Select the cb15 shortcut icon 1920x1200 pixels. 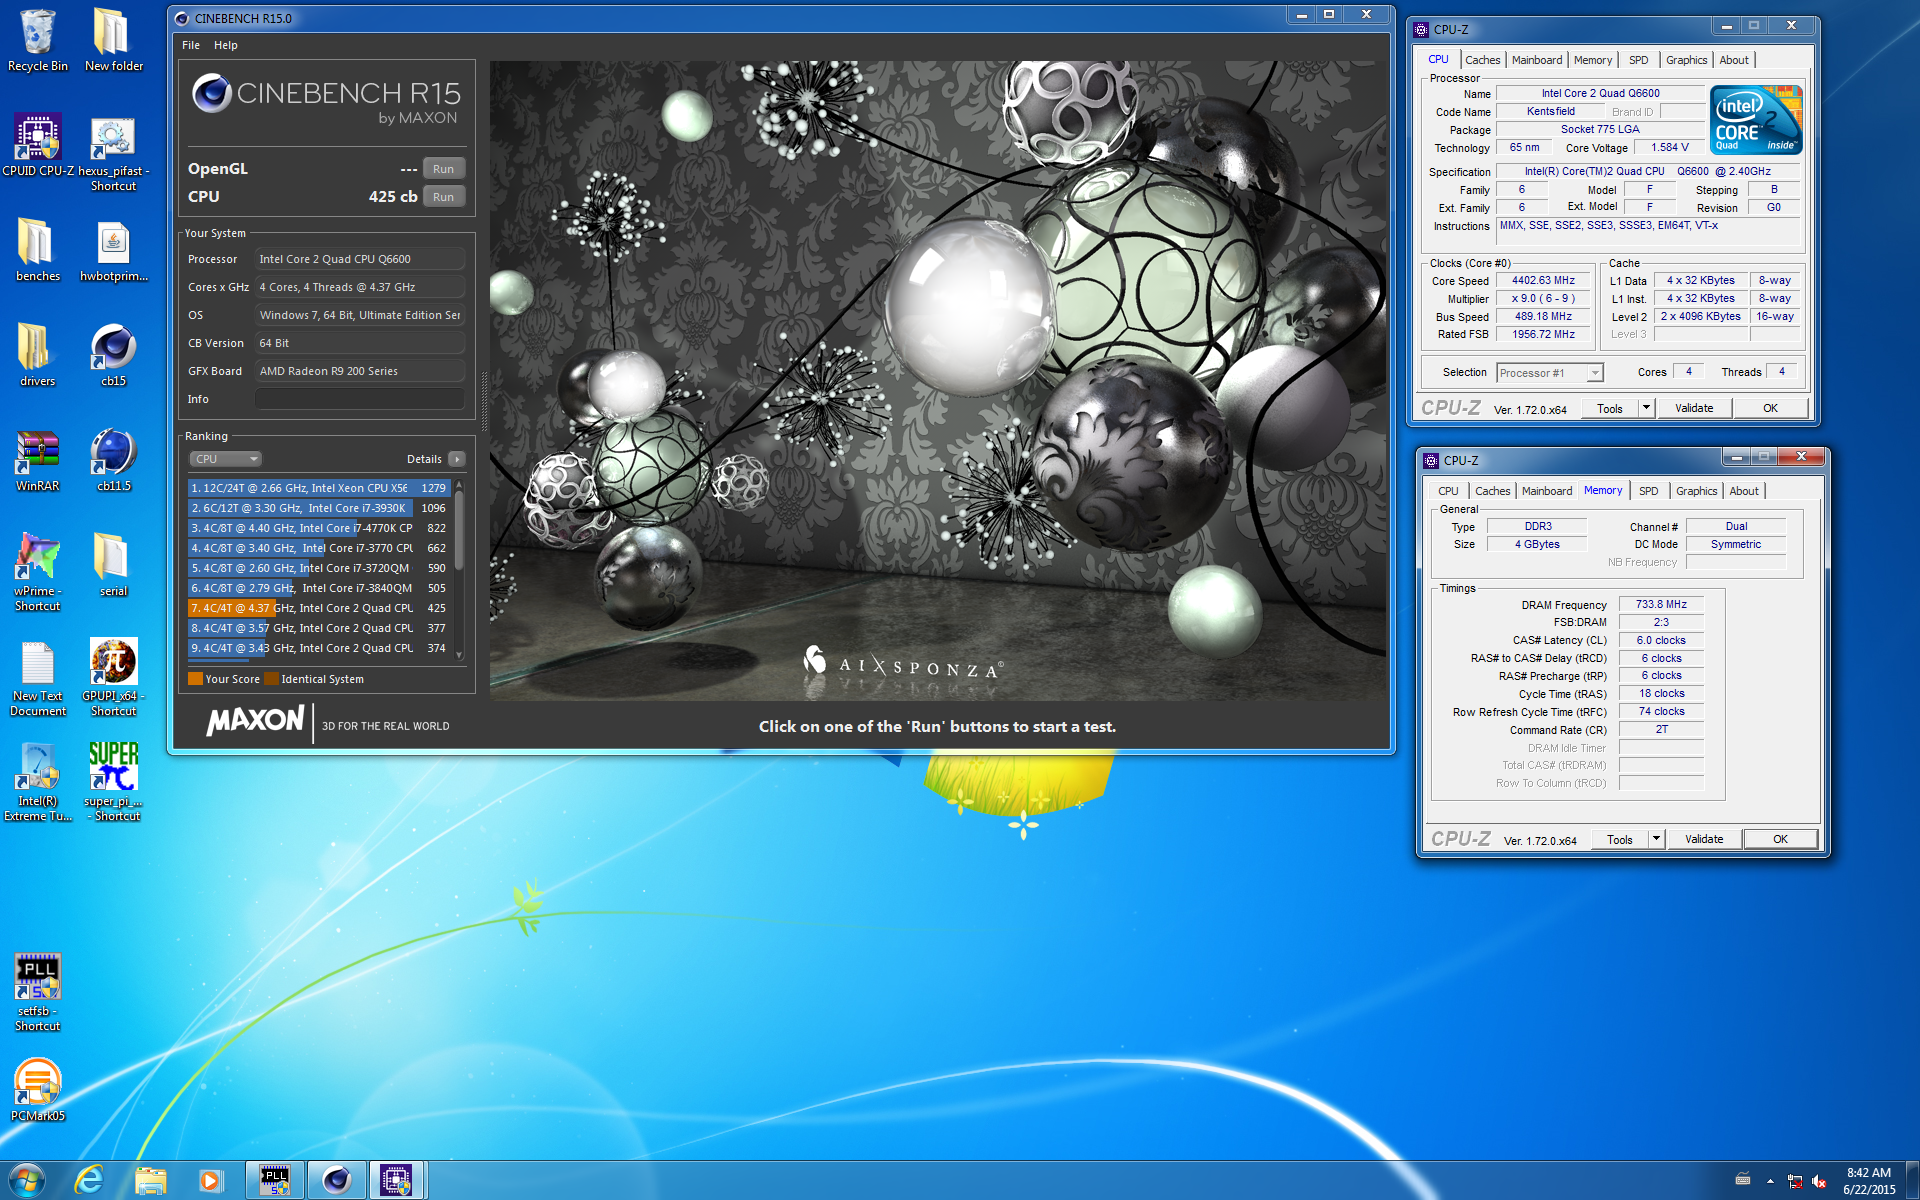tap(113, 355)
